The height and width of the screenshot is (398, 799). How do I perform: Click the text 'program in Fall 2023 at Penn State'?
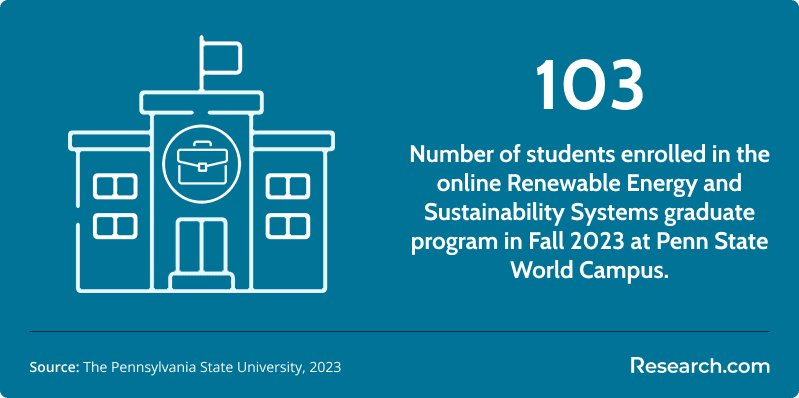pyautogui.click(x=590, y=241)
